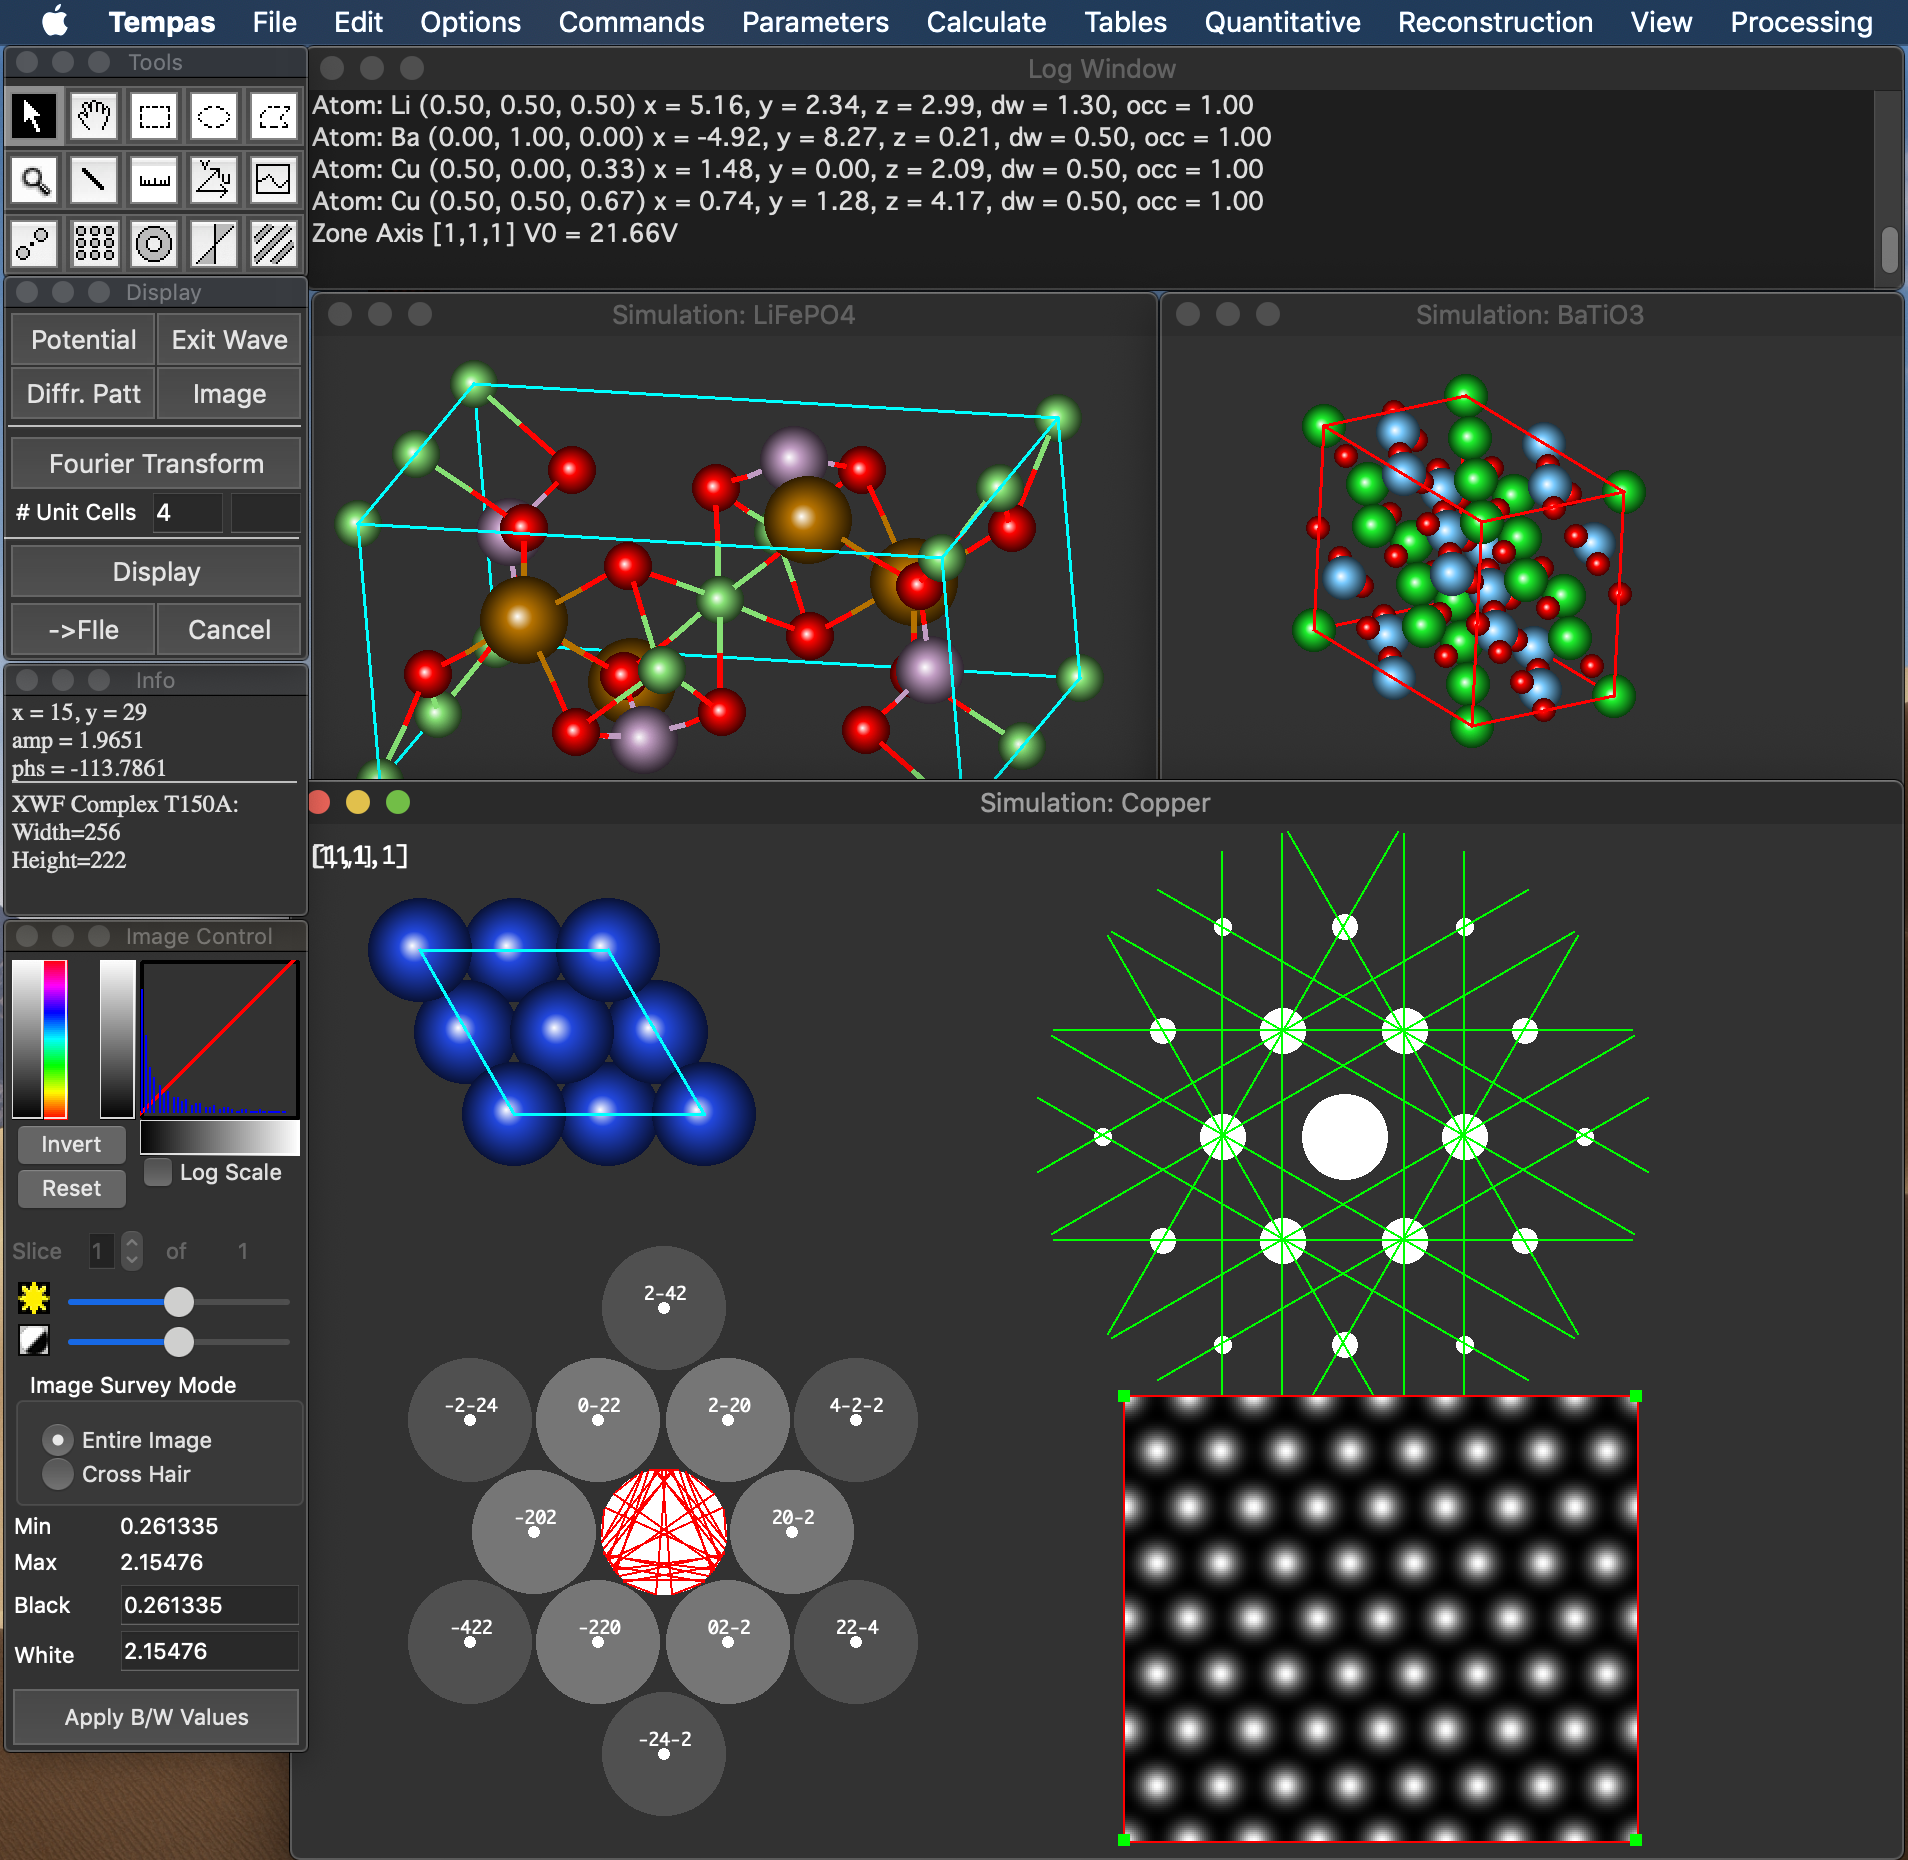Choose the lattice vector u-v tool
The height and width of the screenshot is (1860, 1908).
click(213, 181)
